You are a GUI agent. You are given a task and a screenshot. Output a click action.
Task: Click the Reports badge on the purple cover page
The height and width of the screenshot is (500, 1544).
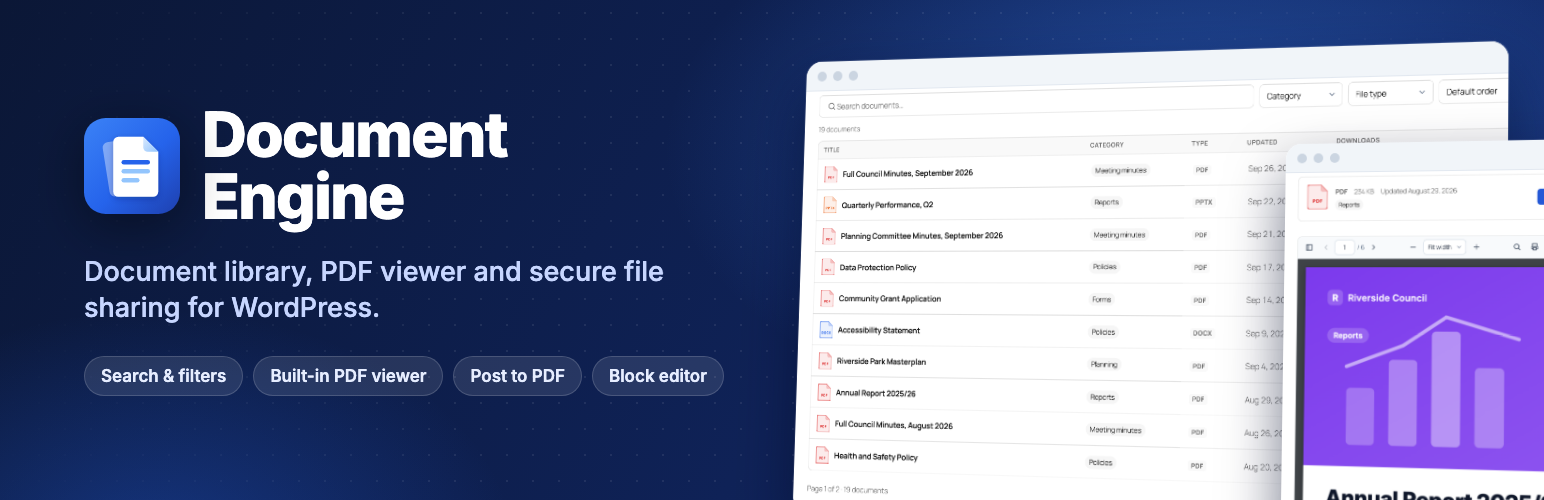point(1347,335)
